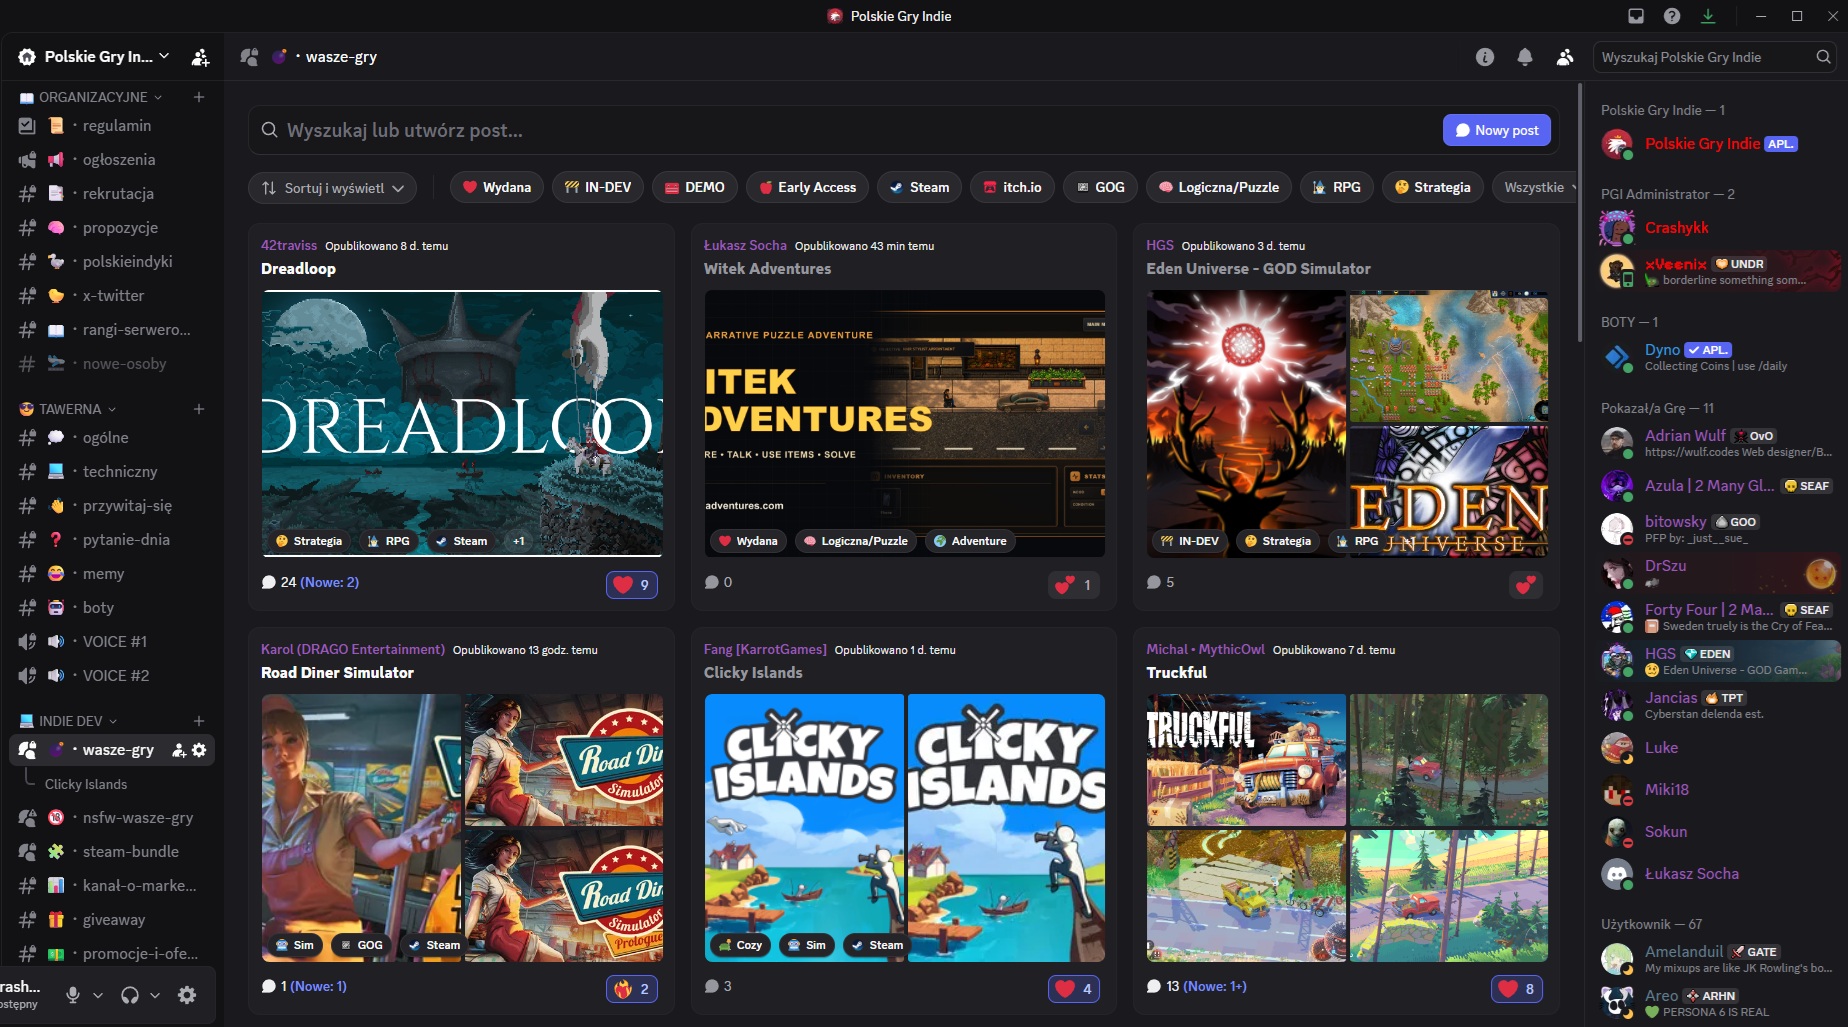This screenshot has width=1848, height=1027.
Task: Toggle the Strategia tag filter
Action: point(1432,187)
